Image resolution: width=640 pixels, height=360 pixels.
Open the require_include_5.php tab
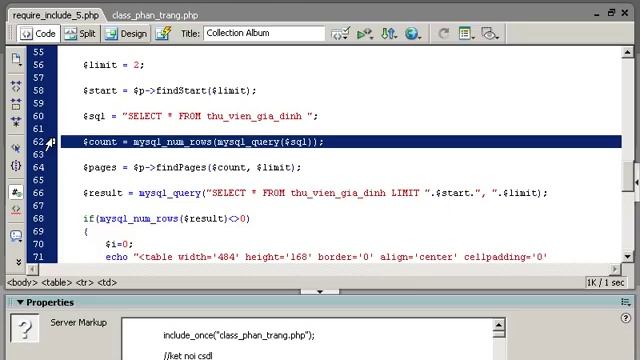point(56,16)
